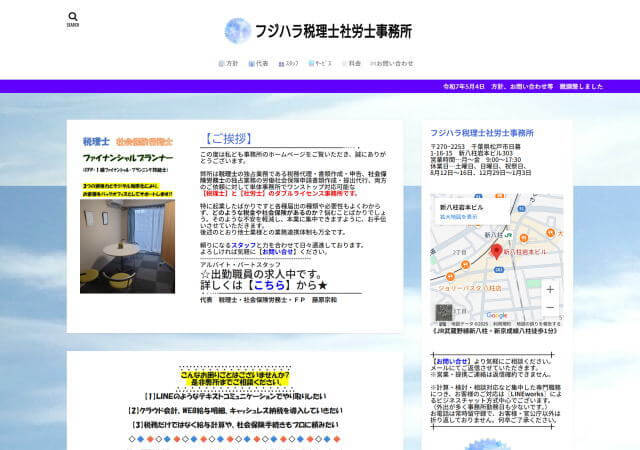Follow the sidebar 【お問い合せ】 link
Image resolution: width=640 pixels, height=450 pixels.
point(451,361)
